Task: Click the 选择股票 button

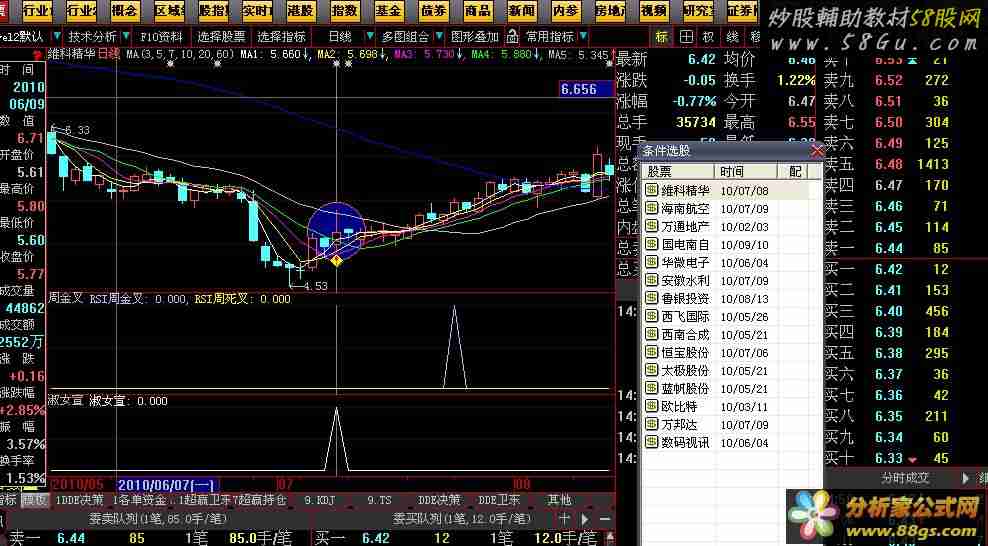Action: (221, 36)
